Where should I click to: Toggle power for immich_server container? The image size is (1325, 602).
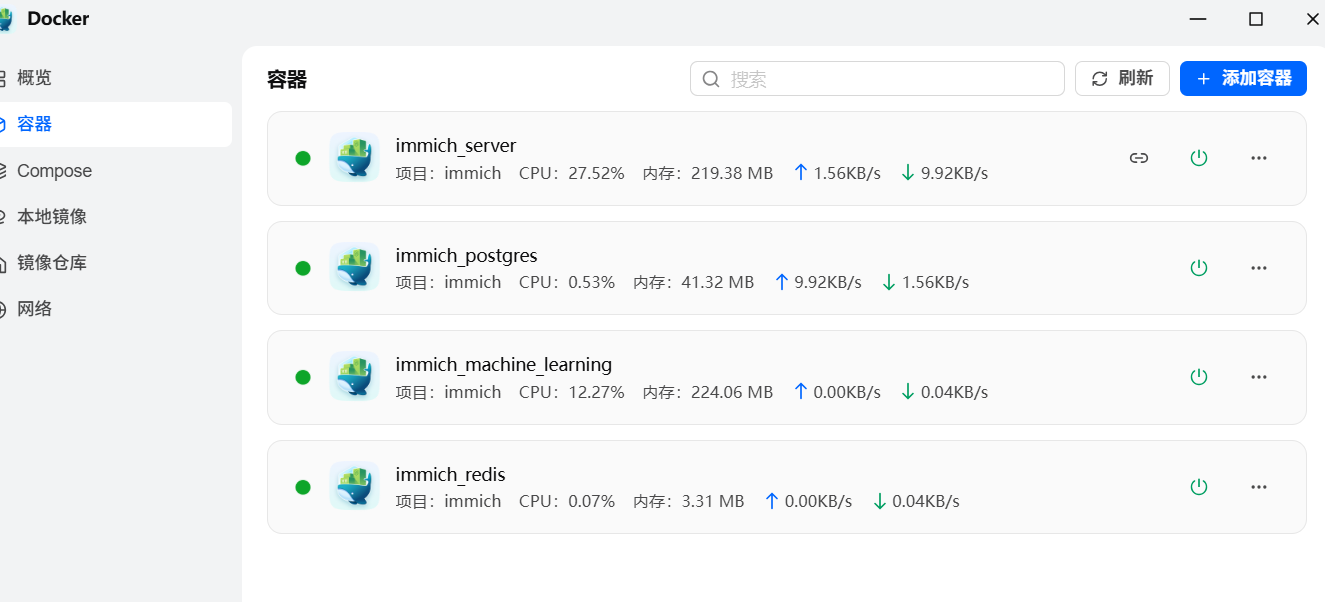pos(1199,158)
